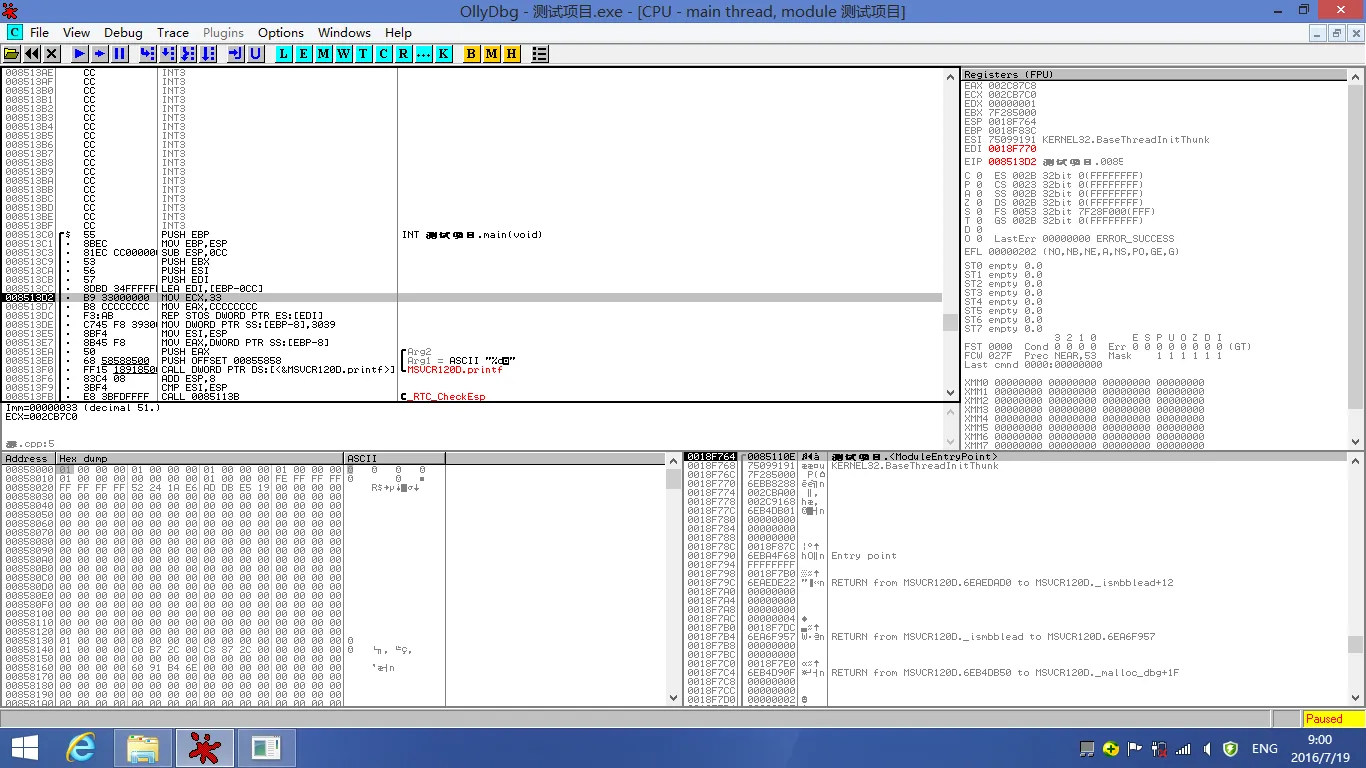Open Memory breakpoints with yellow M icon
The height and width of the screenshot is (768, 1366).
click(492, 54)
